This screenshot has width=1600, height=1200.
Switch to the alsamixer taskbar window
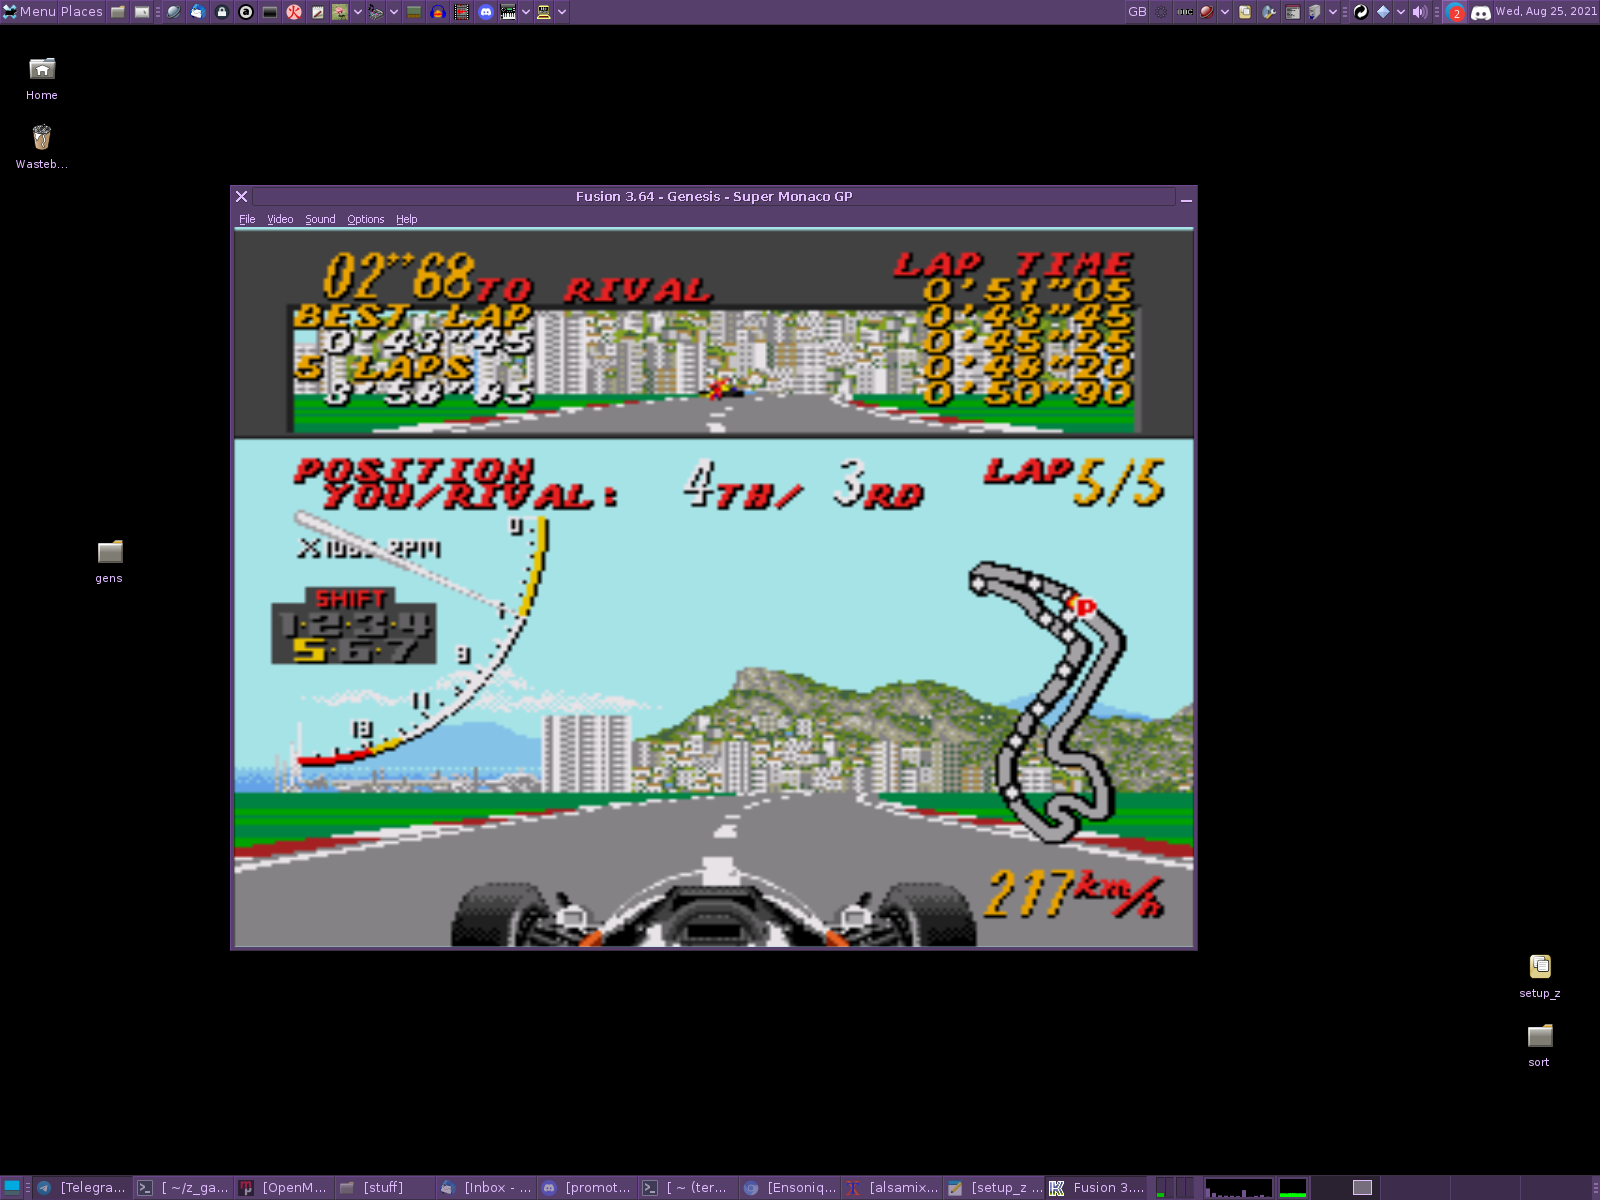891,1187
